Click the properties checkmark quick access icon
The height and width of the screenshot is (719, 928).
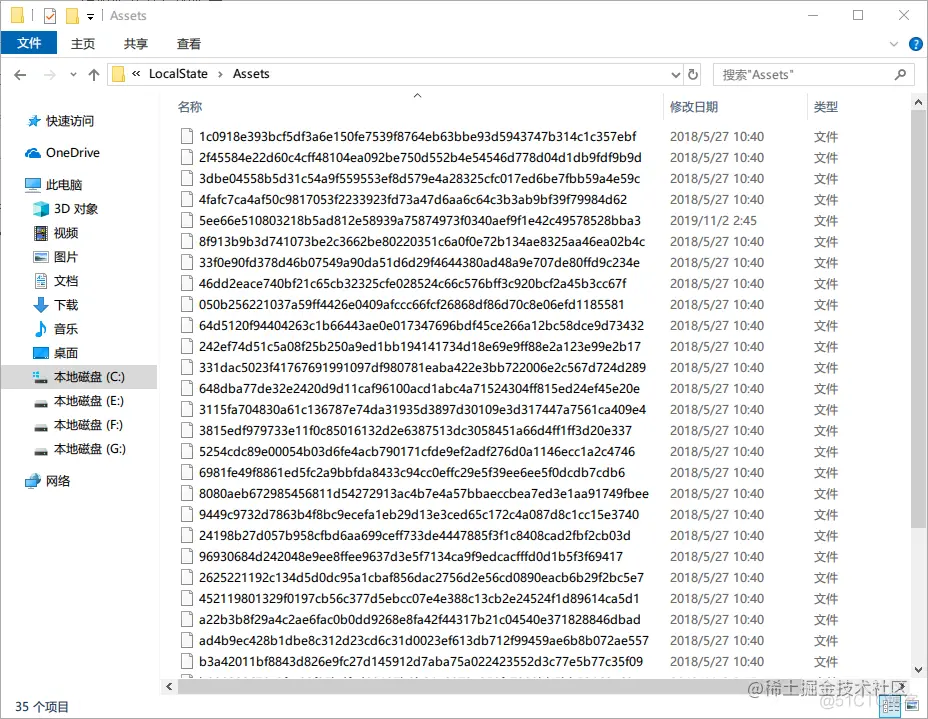(x=50, y=16)
